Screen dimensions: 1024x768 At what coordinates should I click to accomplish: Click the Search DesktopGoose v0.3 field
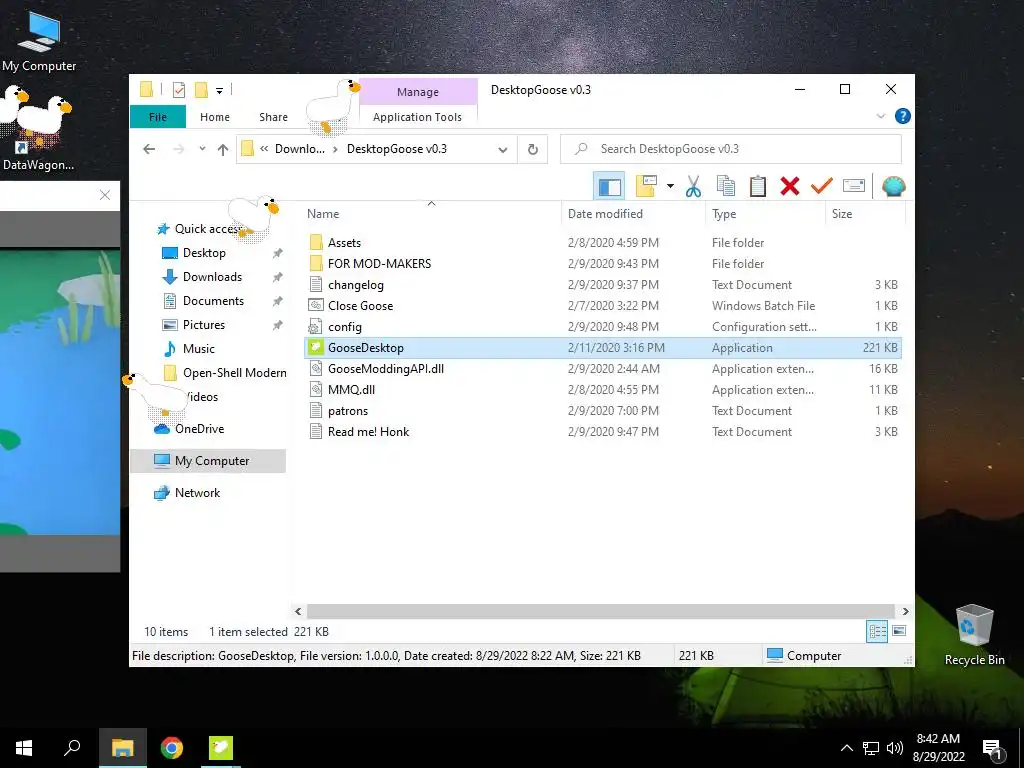731,149
